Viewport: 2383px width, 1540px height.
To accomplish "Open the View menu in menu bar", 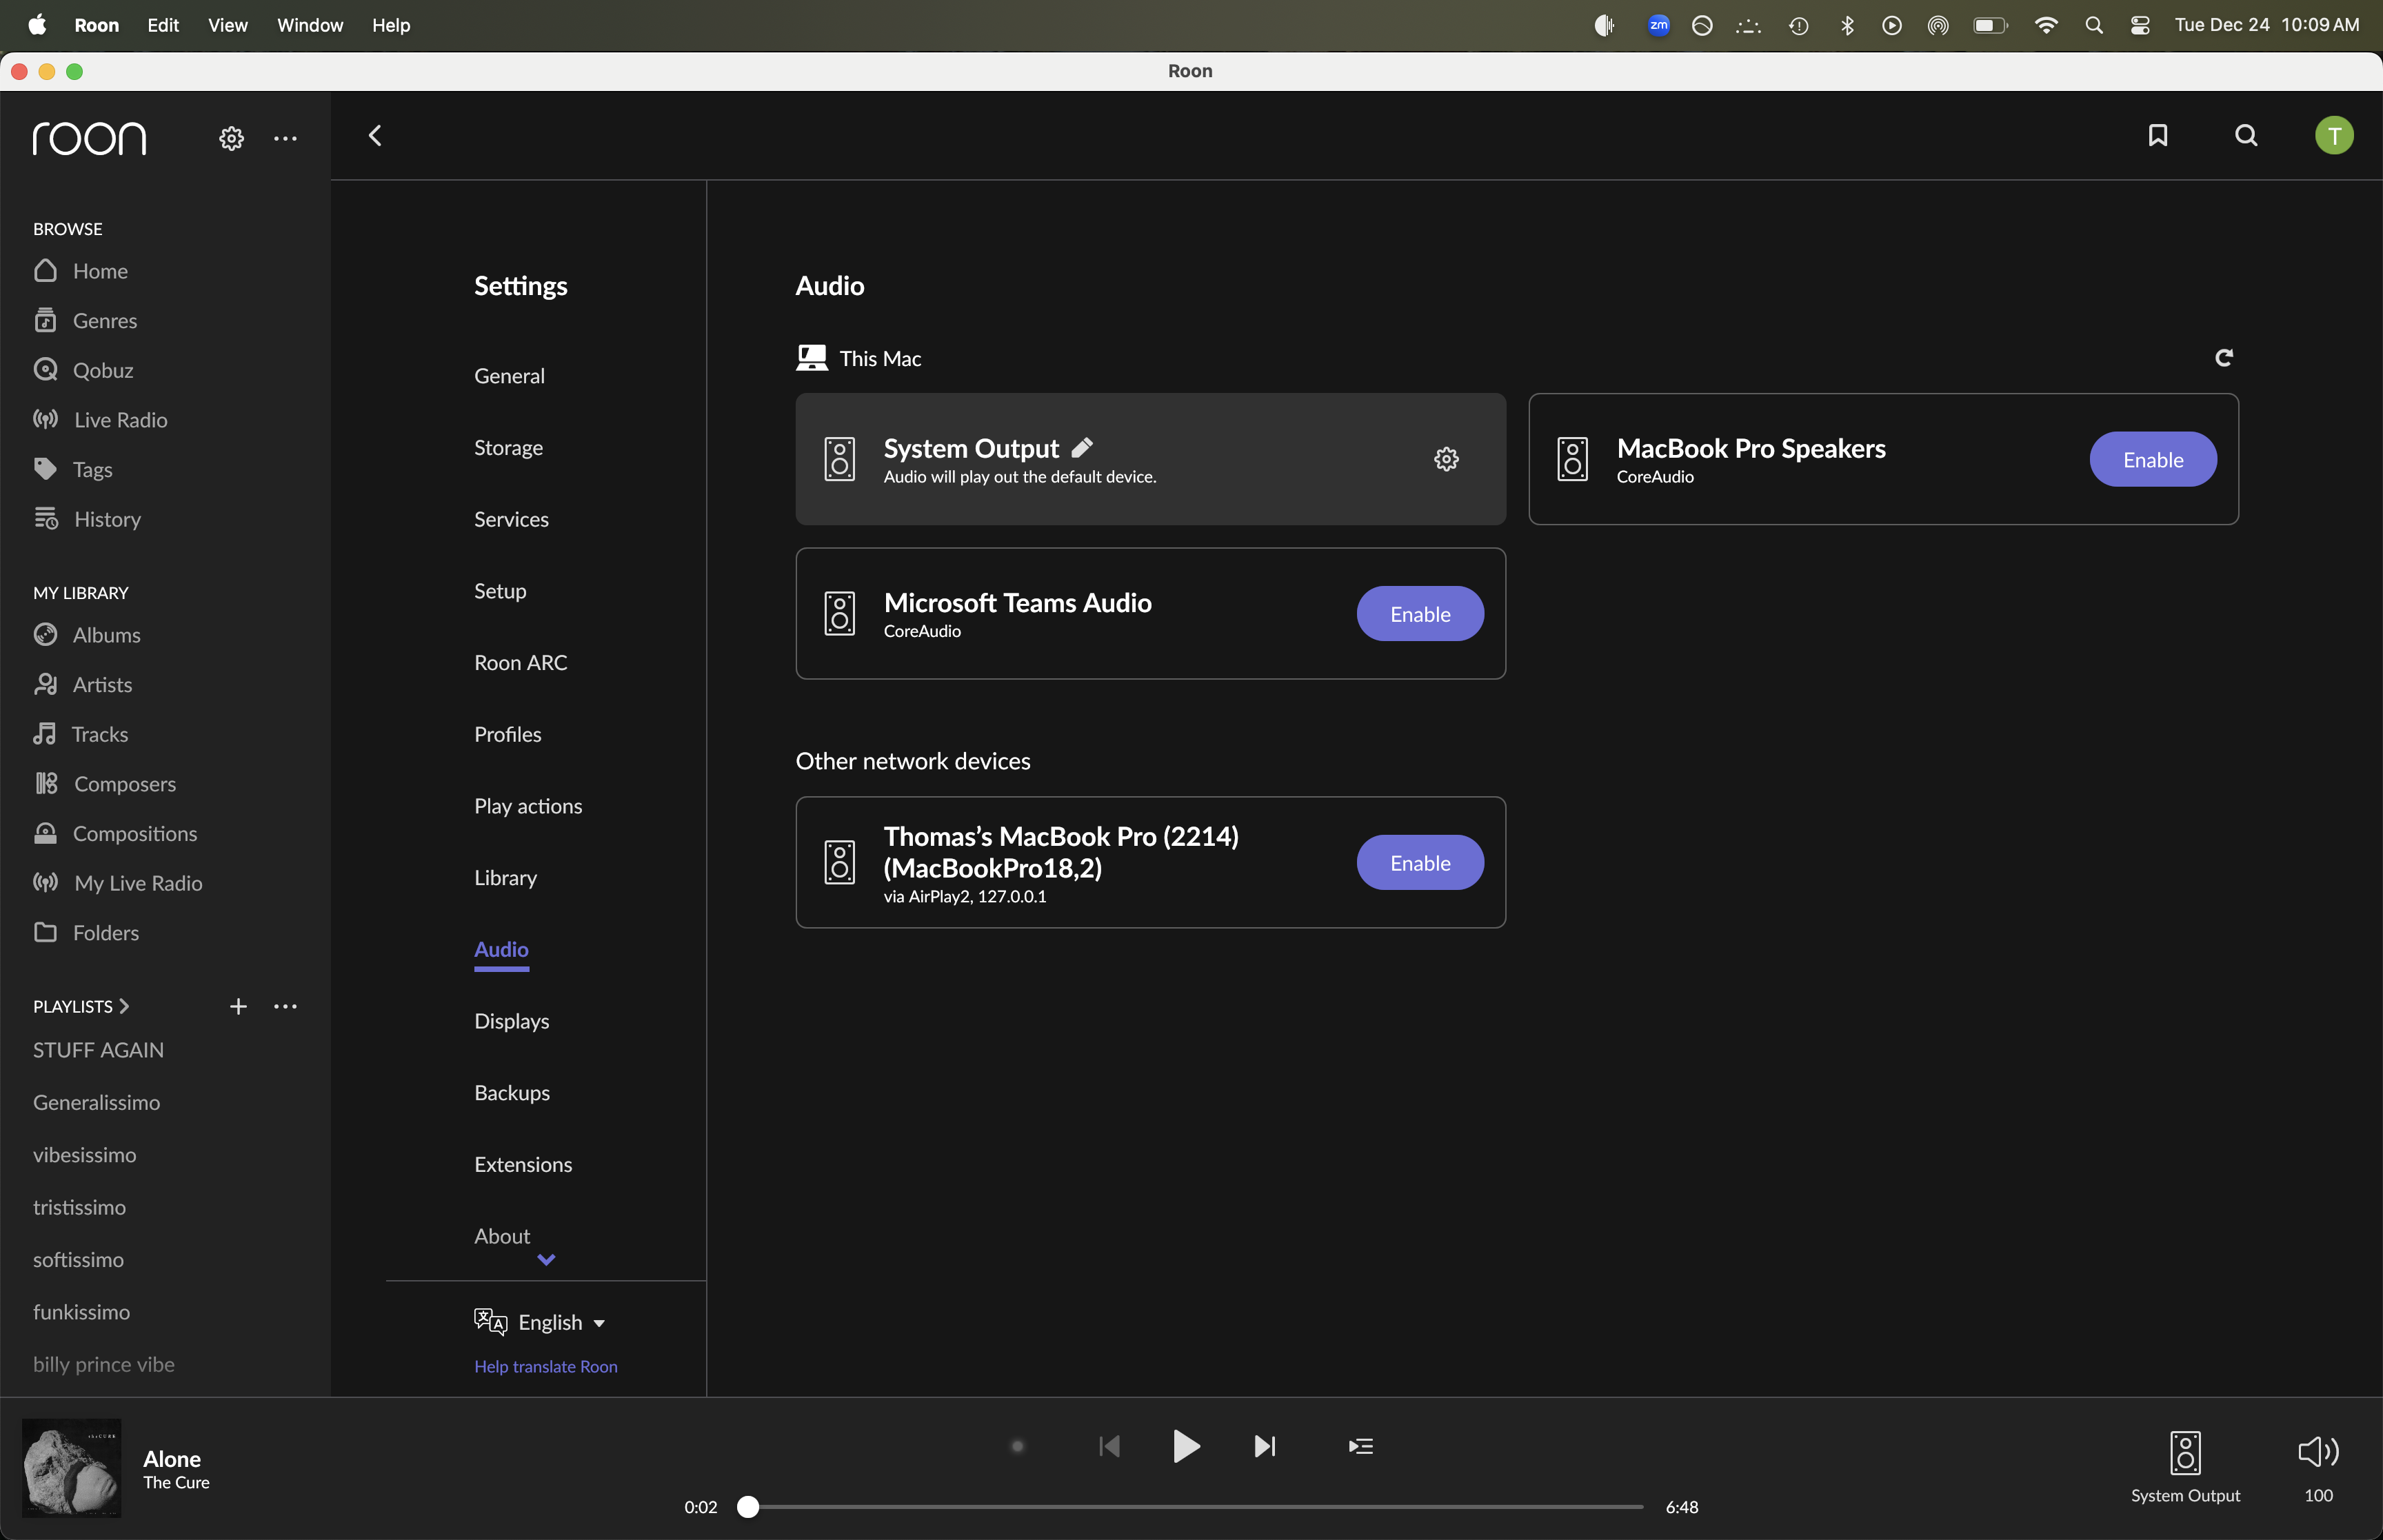I will 227,25.
